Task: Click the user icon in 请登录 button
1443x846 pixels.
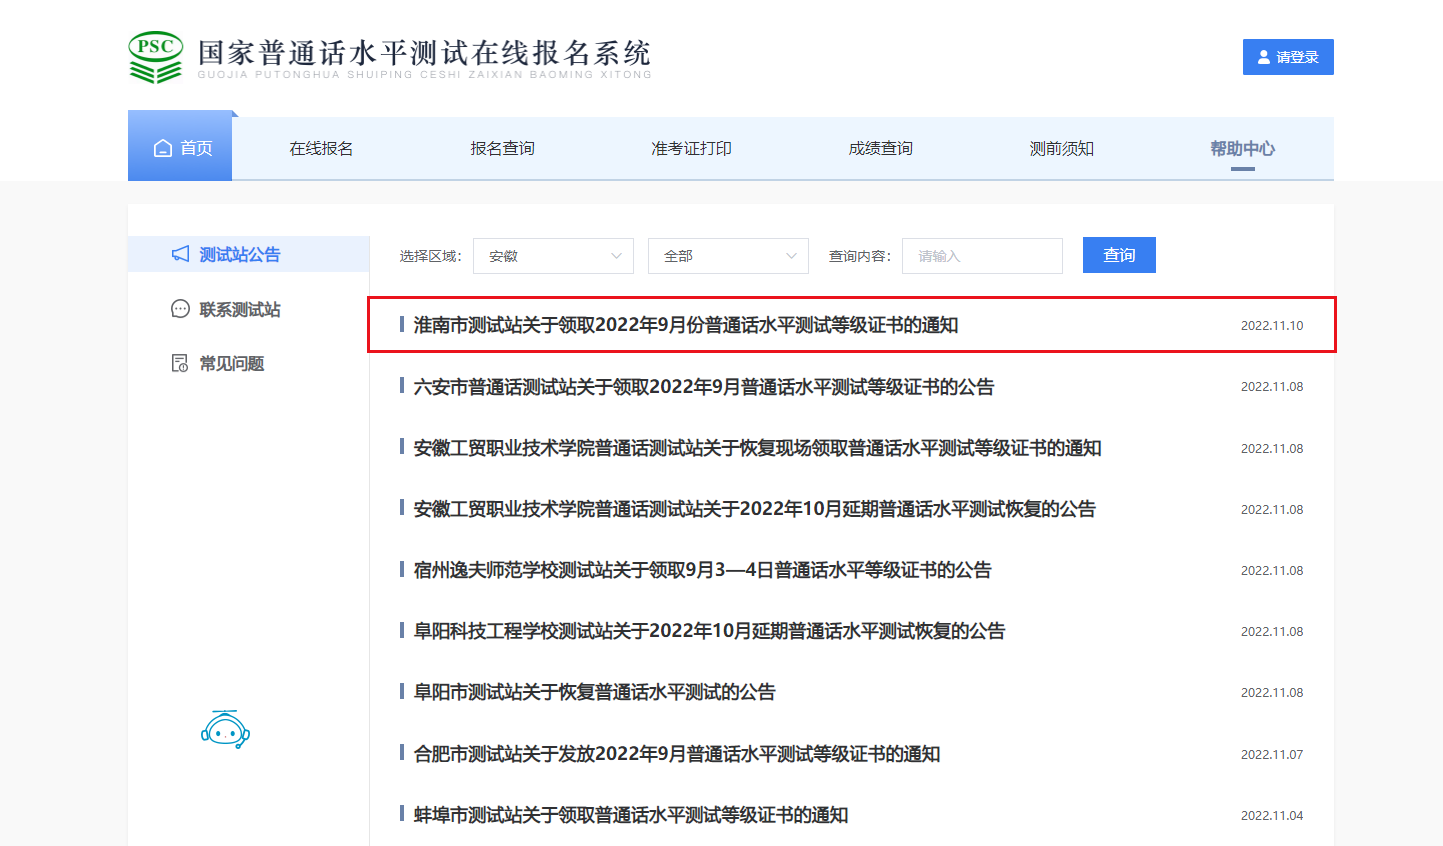Action: 1264,57
